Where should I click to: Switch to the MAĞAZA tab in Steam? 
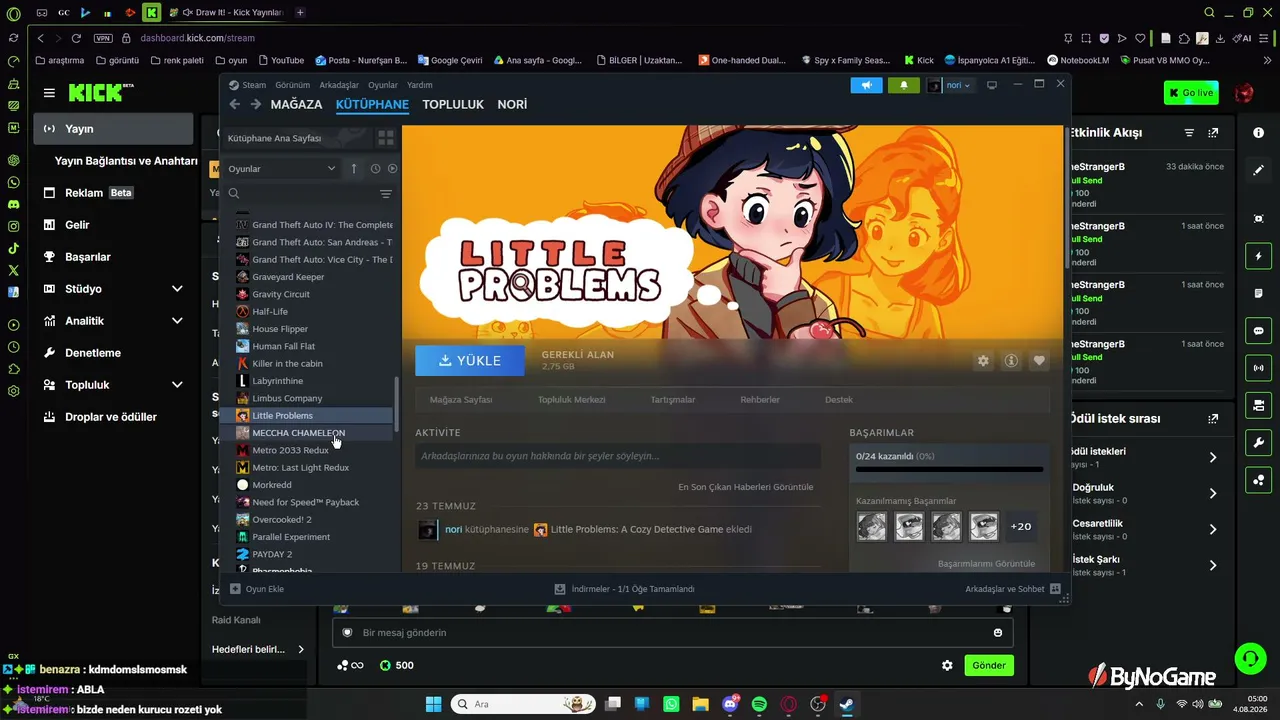[x=296, y=104]
